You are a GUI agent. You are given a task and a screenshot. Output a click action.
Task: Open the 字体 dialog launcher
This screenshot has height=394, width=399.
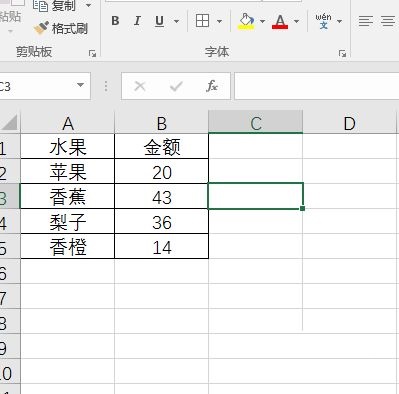(342, 53)
